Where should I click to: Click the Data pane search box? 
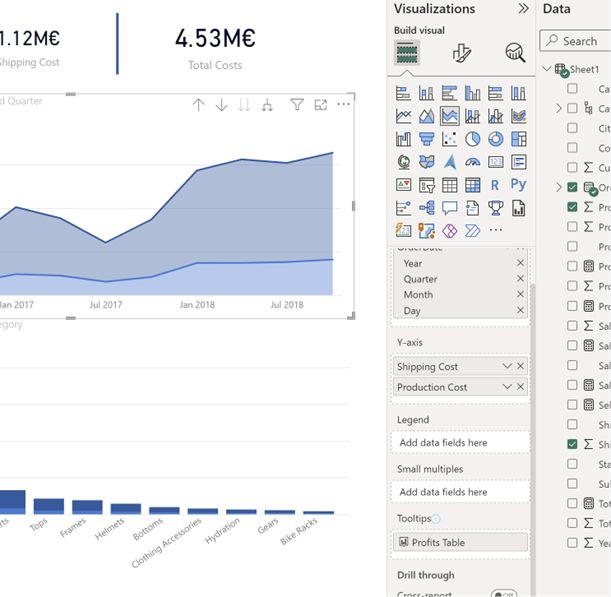pos(576,41)
